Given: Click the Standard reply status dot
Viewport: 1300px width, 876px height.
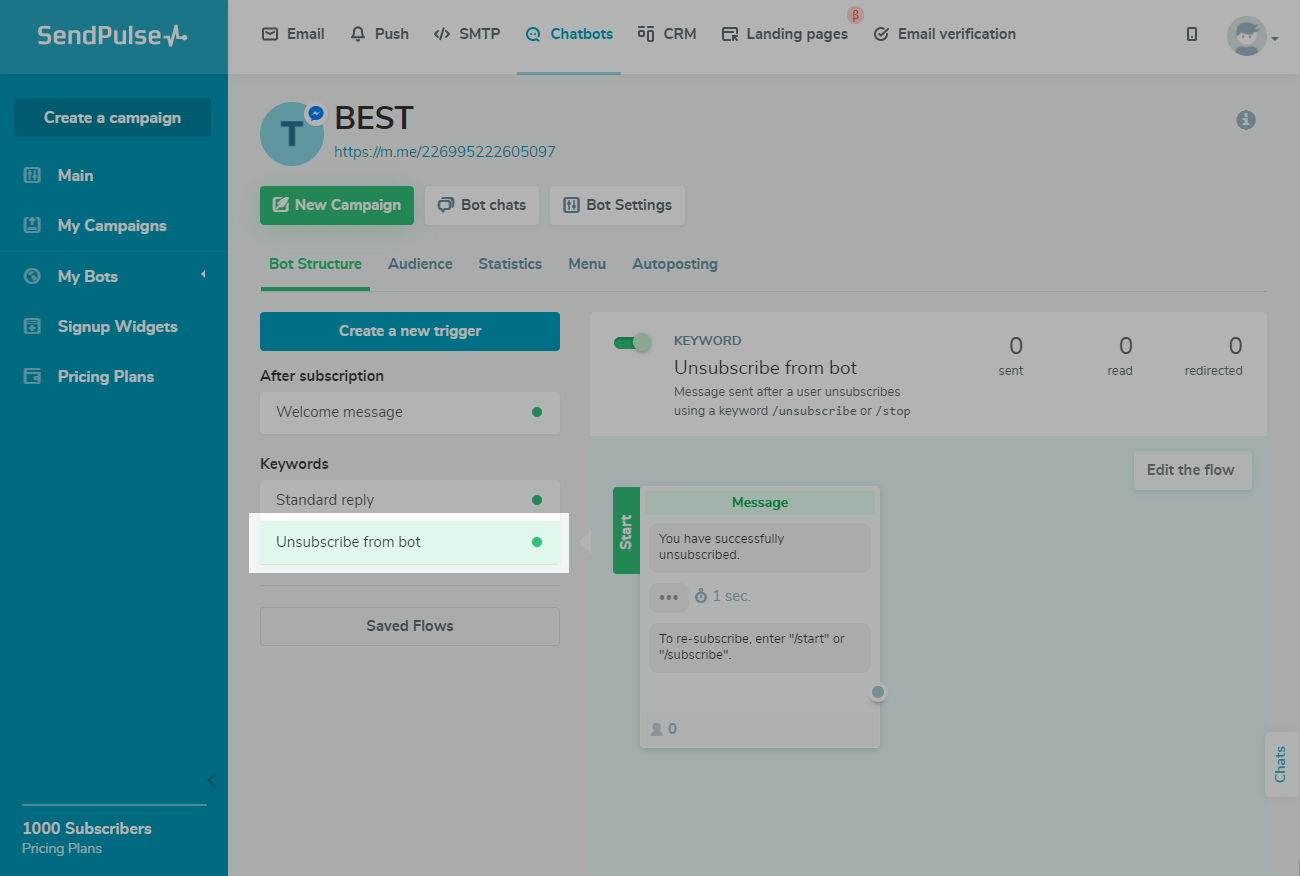Looking at the screenshot, I should pos(537,500).
